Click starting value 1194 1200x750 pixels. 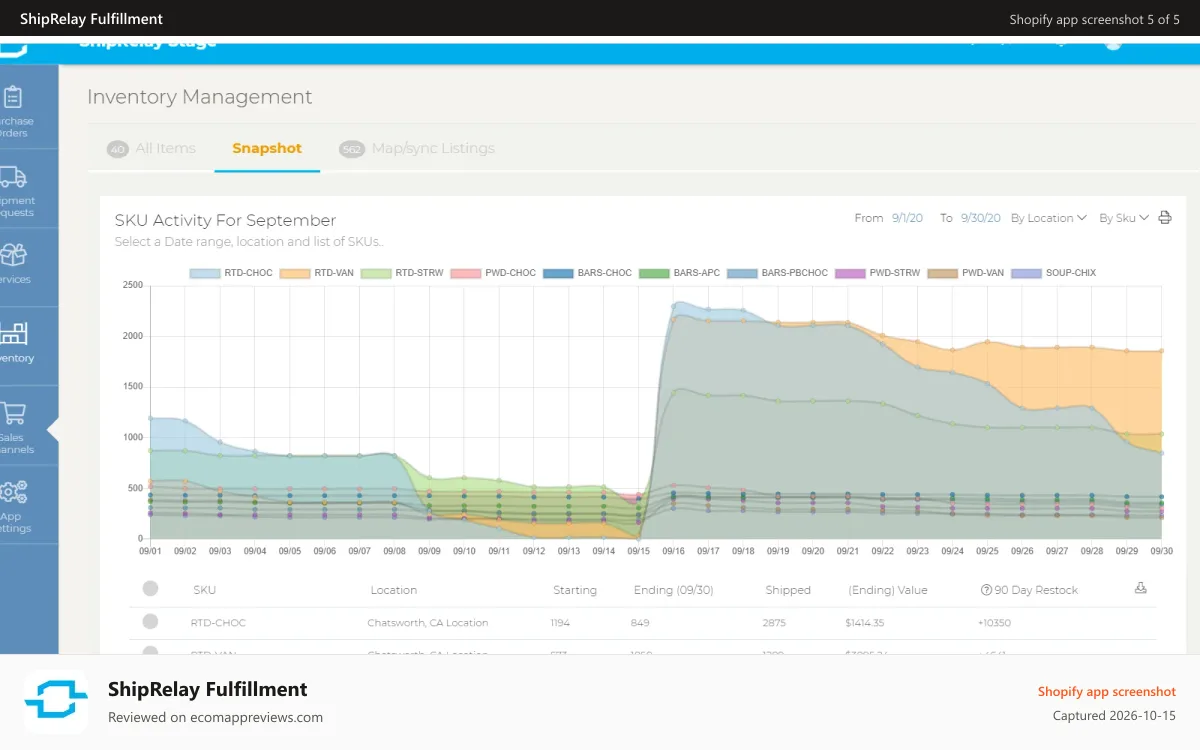(561, 623)
